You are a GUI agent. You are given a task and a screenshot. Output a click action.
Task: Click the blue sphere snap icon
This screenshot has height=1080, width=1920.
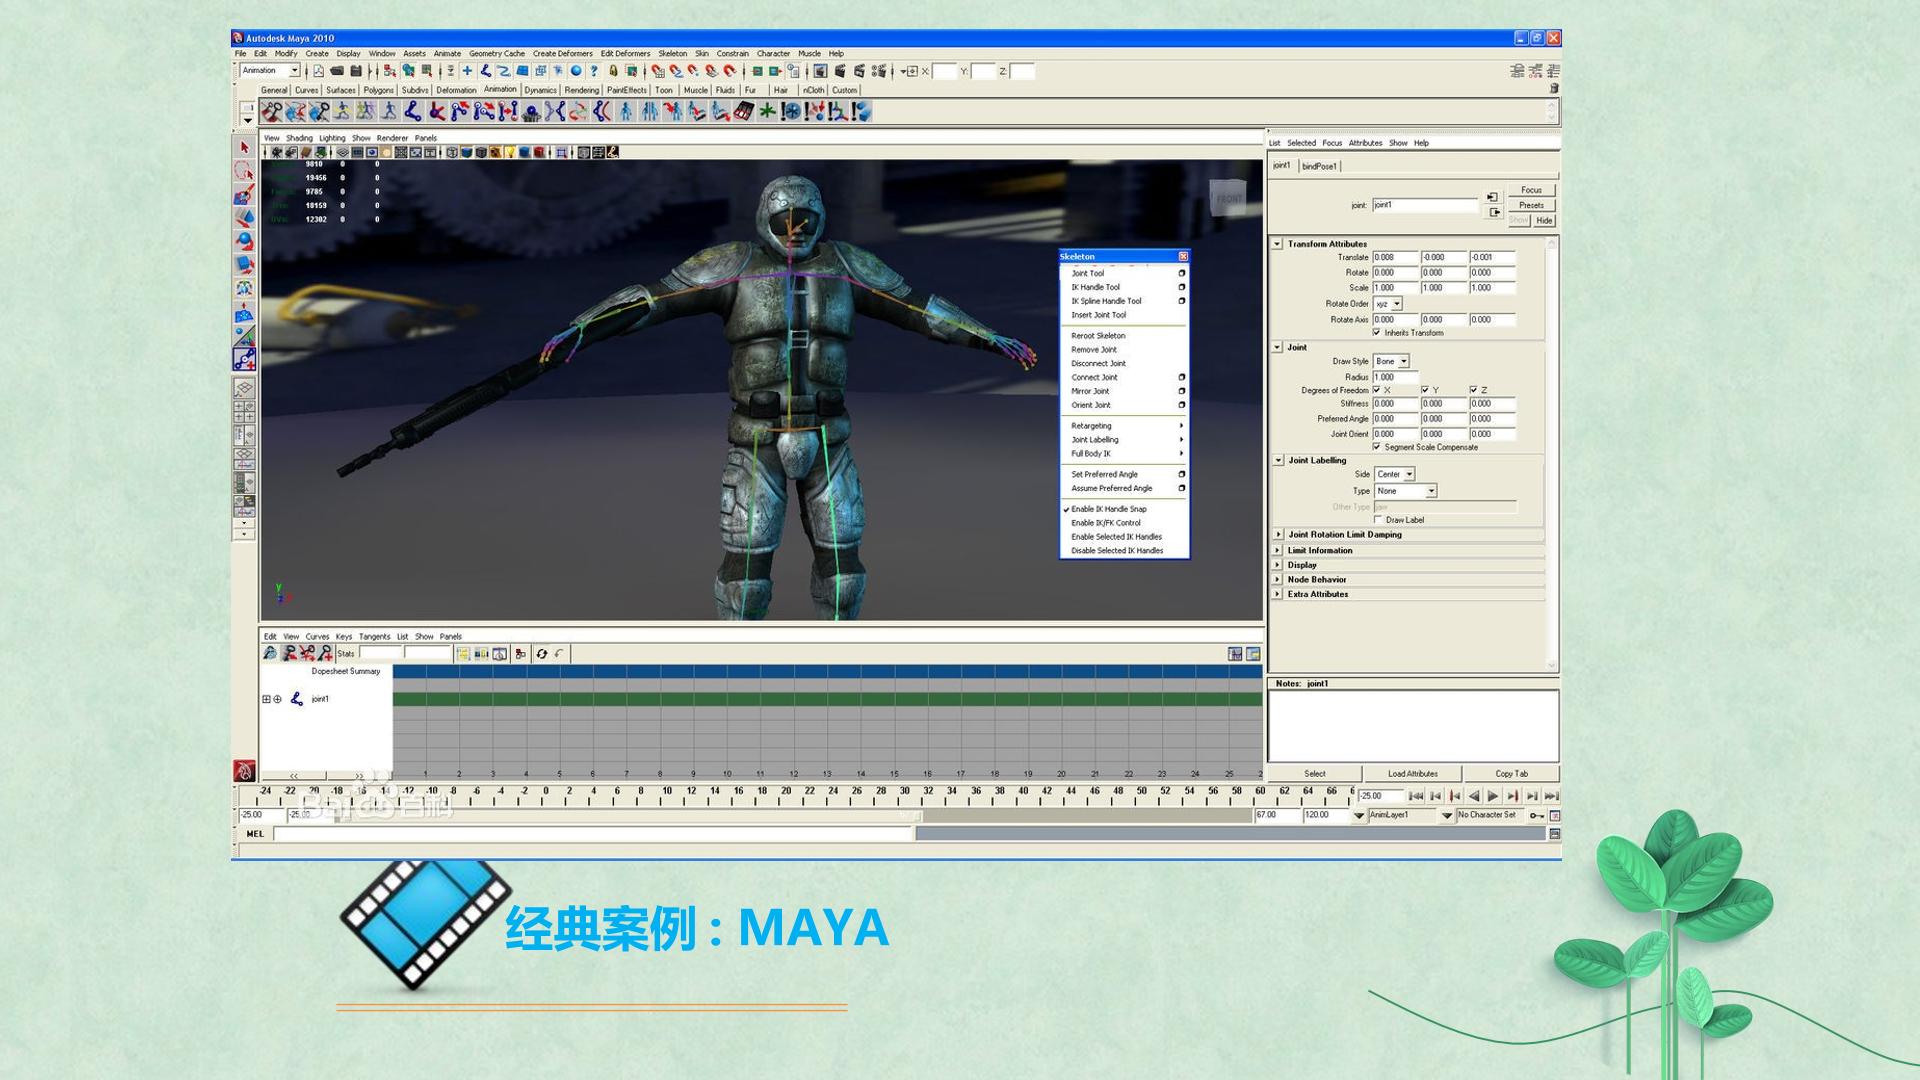click(576, 71)
